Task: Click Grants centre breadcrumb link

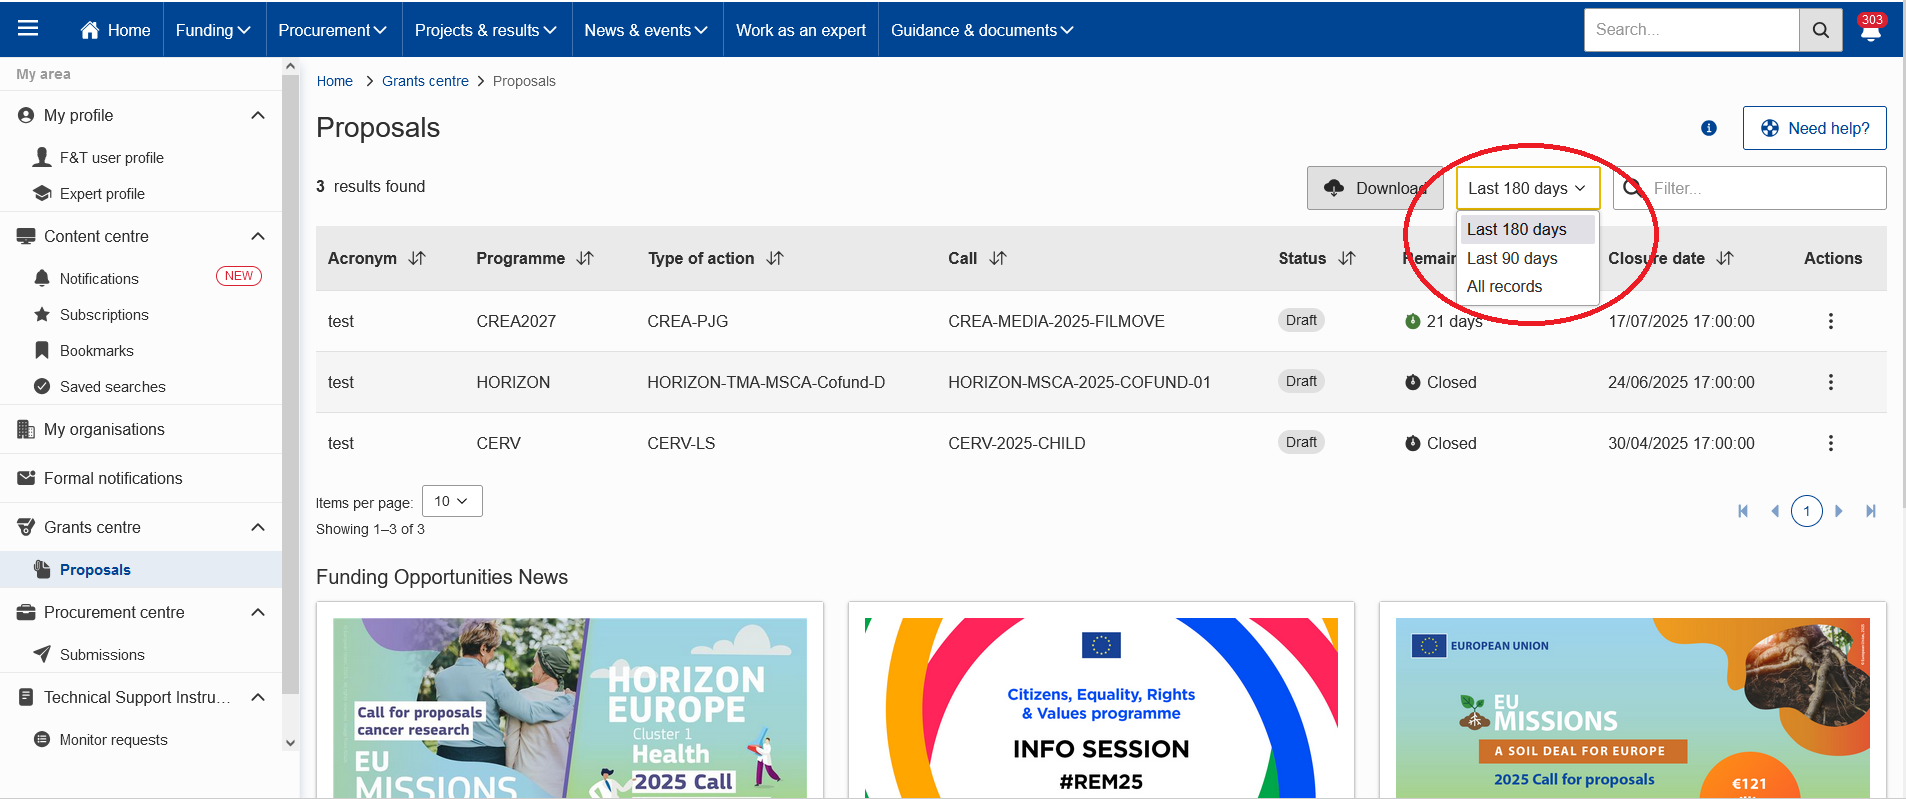Action: pyautogui.click(x=425, y=81)
